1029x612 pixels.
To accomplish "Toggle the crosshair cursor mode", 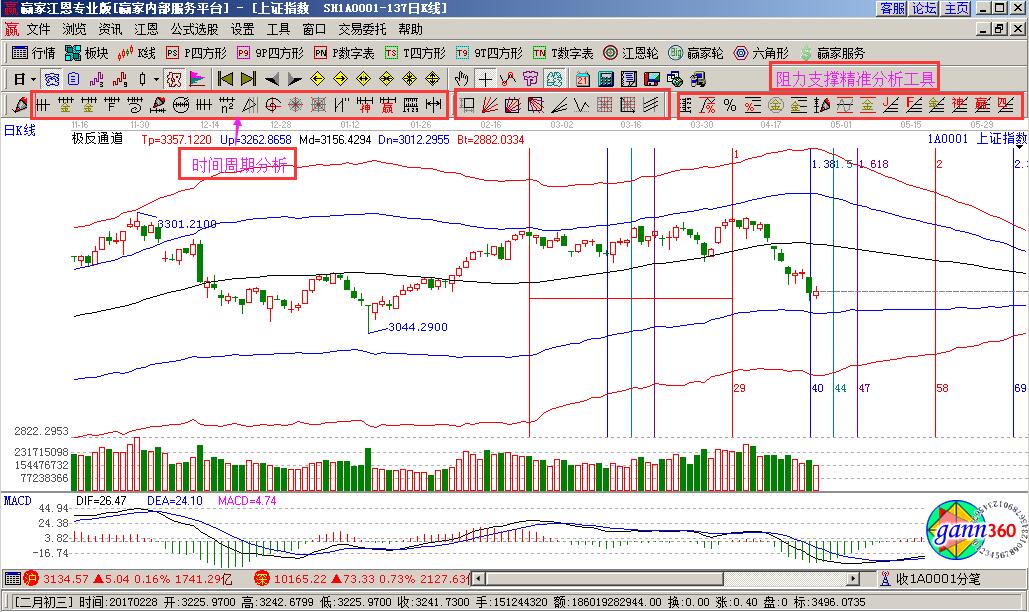I will [x=485, y=79].
